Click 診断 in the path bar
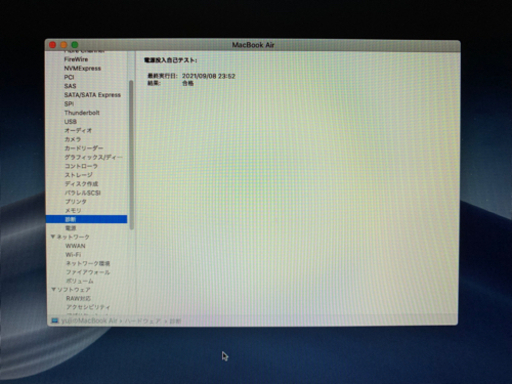Screen dimensions: 512x384 pyautogui.click(x=175, y=321)
